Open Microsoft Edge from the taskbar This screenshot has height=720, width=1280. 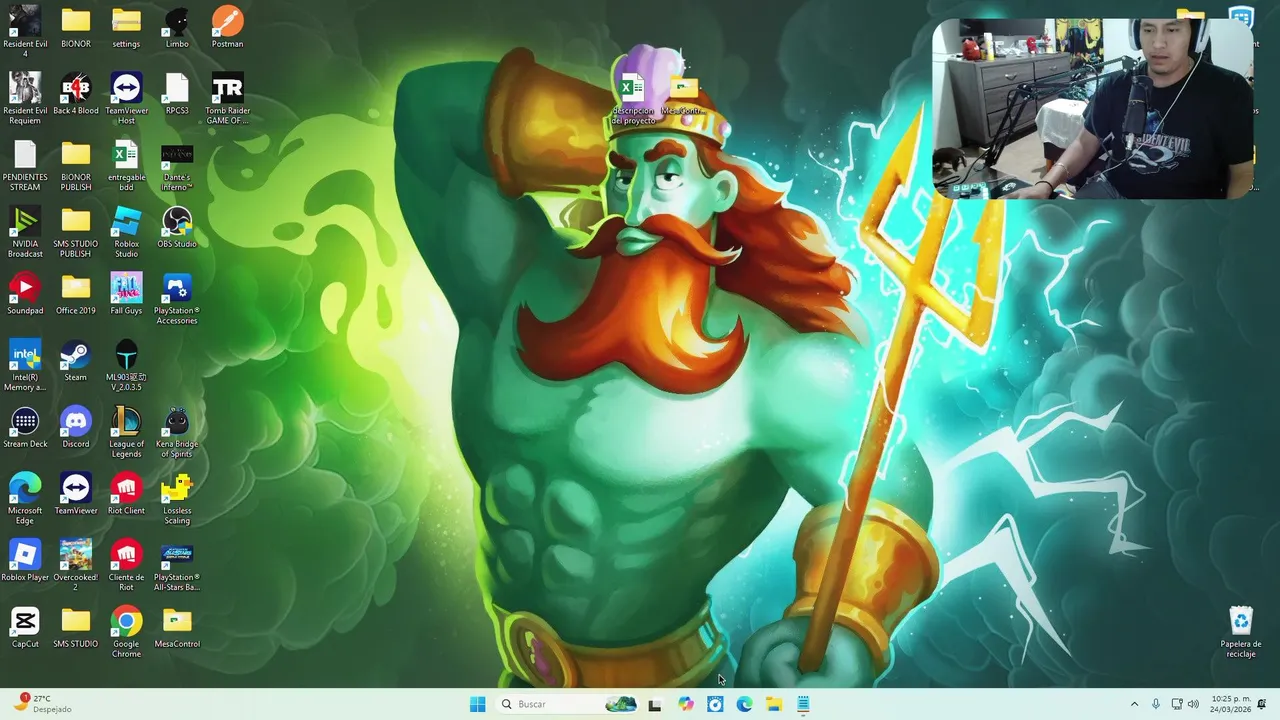click(x=744, y=704)
